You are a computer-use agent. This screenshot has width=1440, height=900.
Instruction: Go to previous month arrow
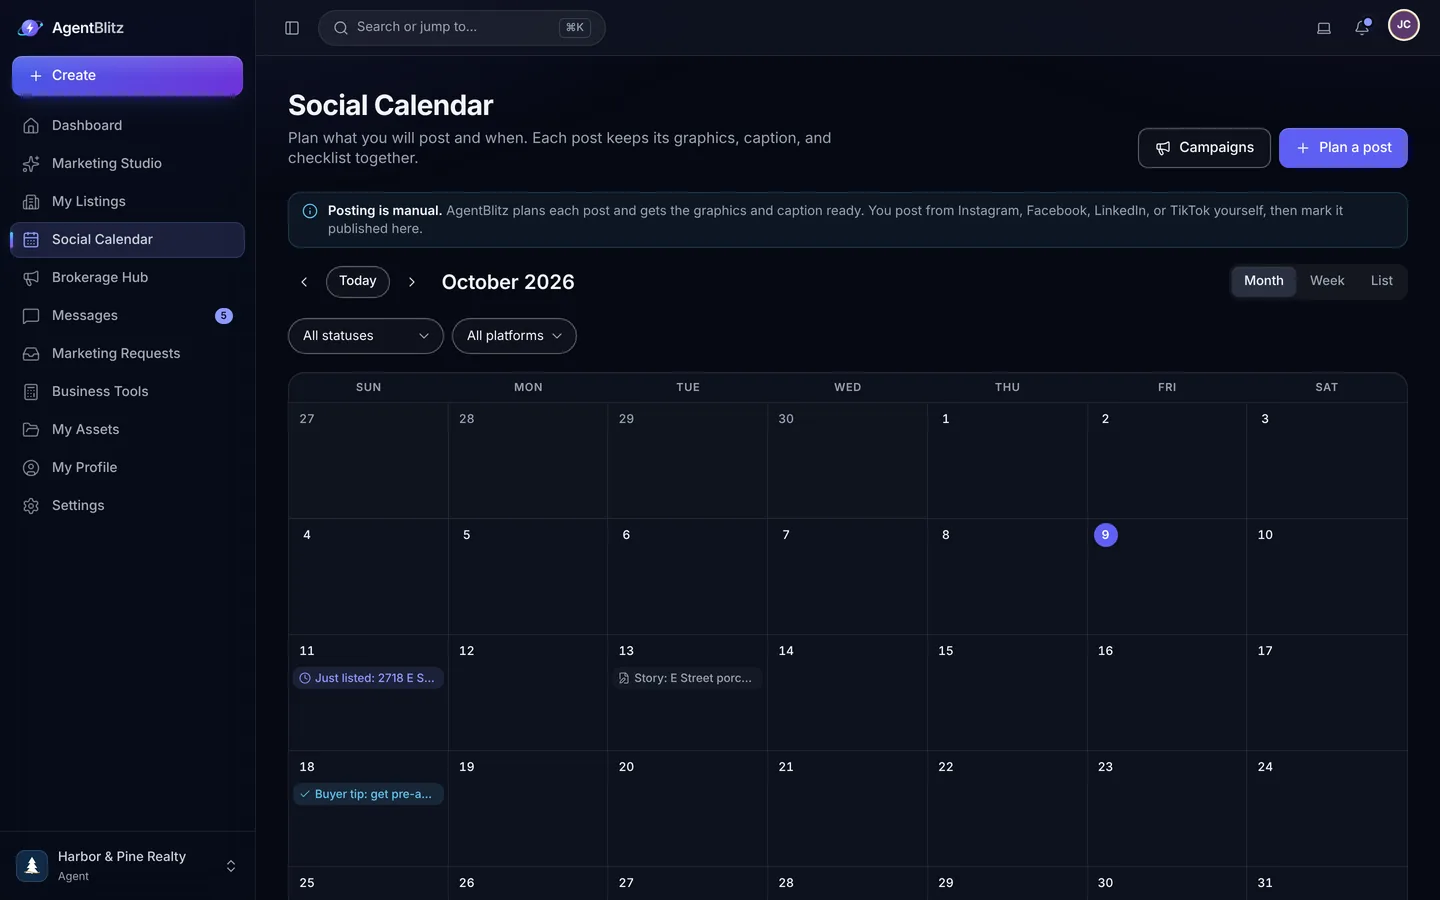pyautogui.click(x=304, y=282)
